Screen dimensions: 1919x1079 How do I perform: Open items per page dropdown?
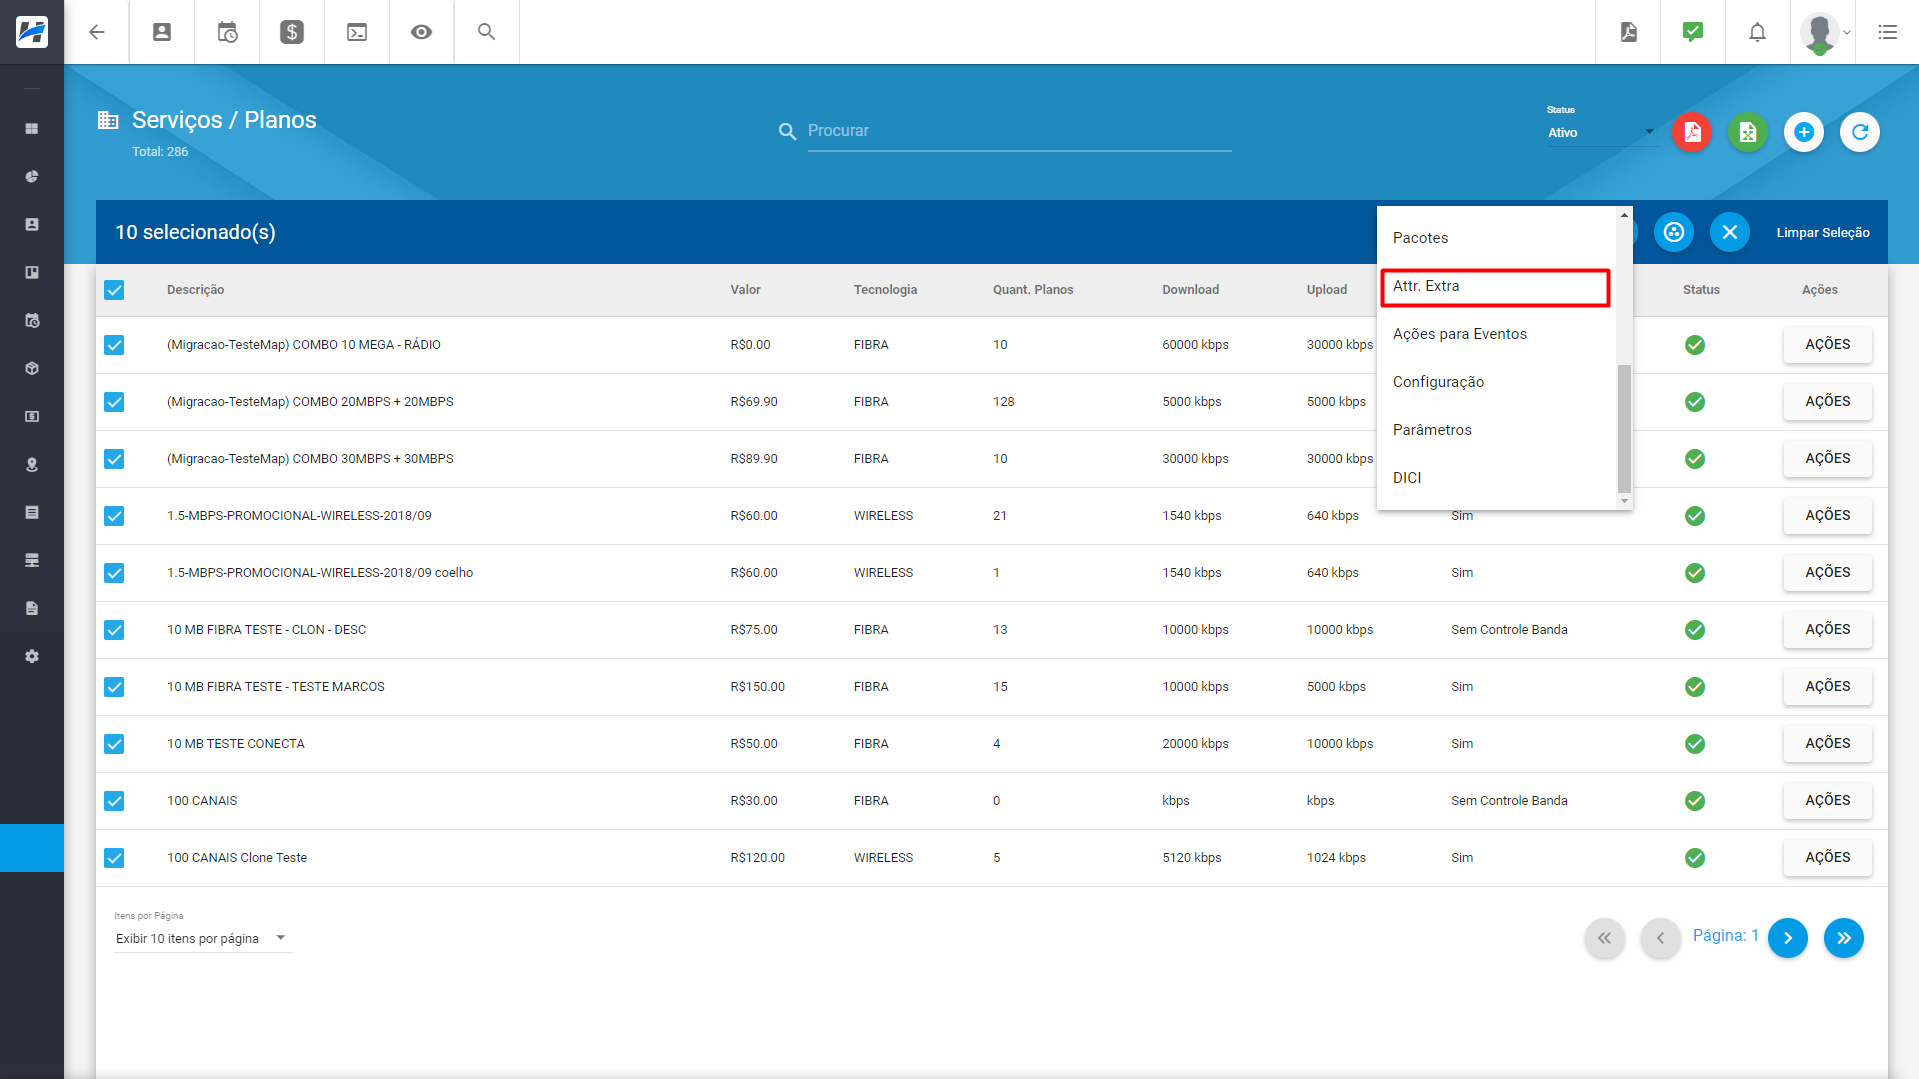pos(202,938)
